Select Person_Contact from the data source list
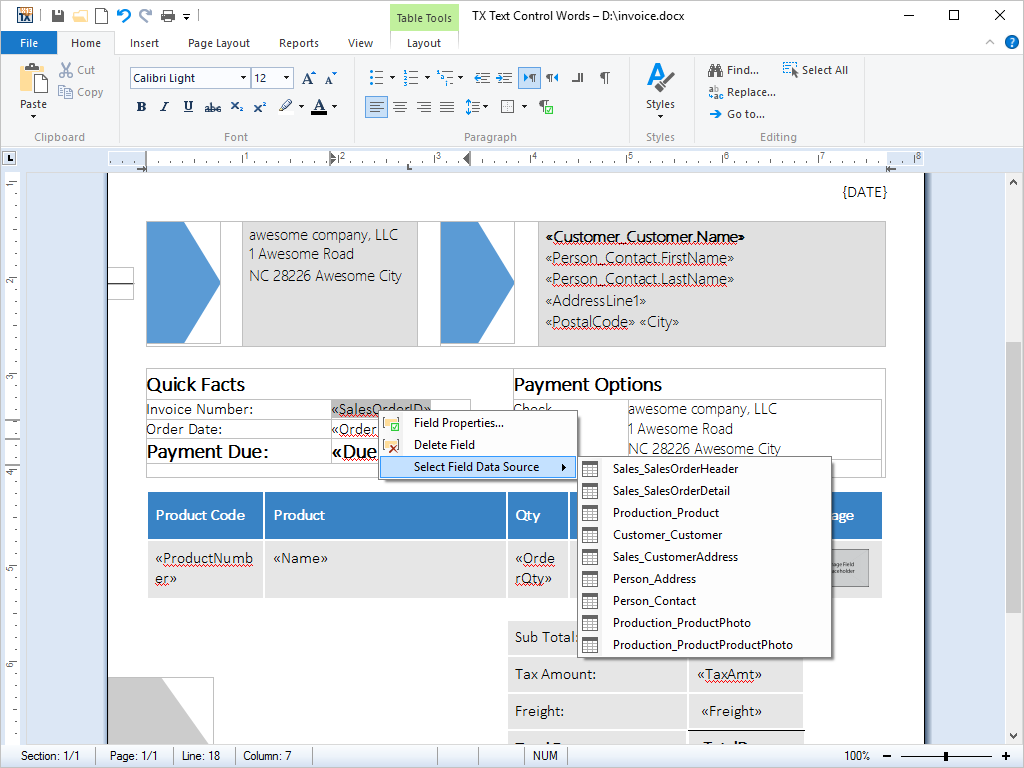 click(654, 601)
